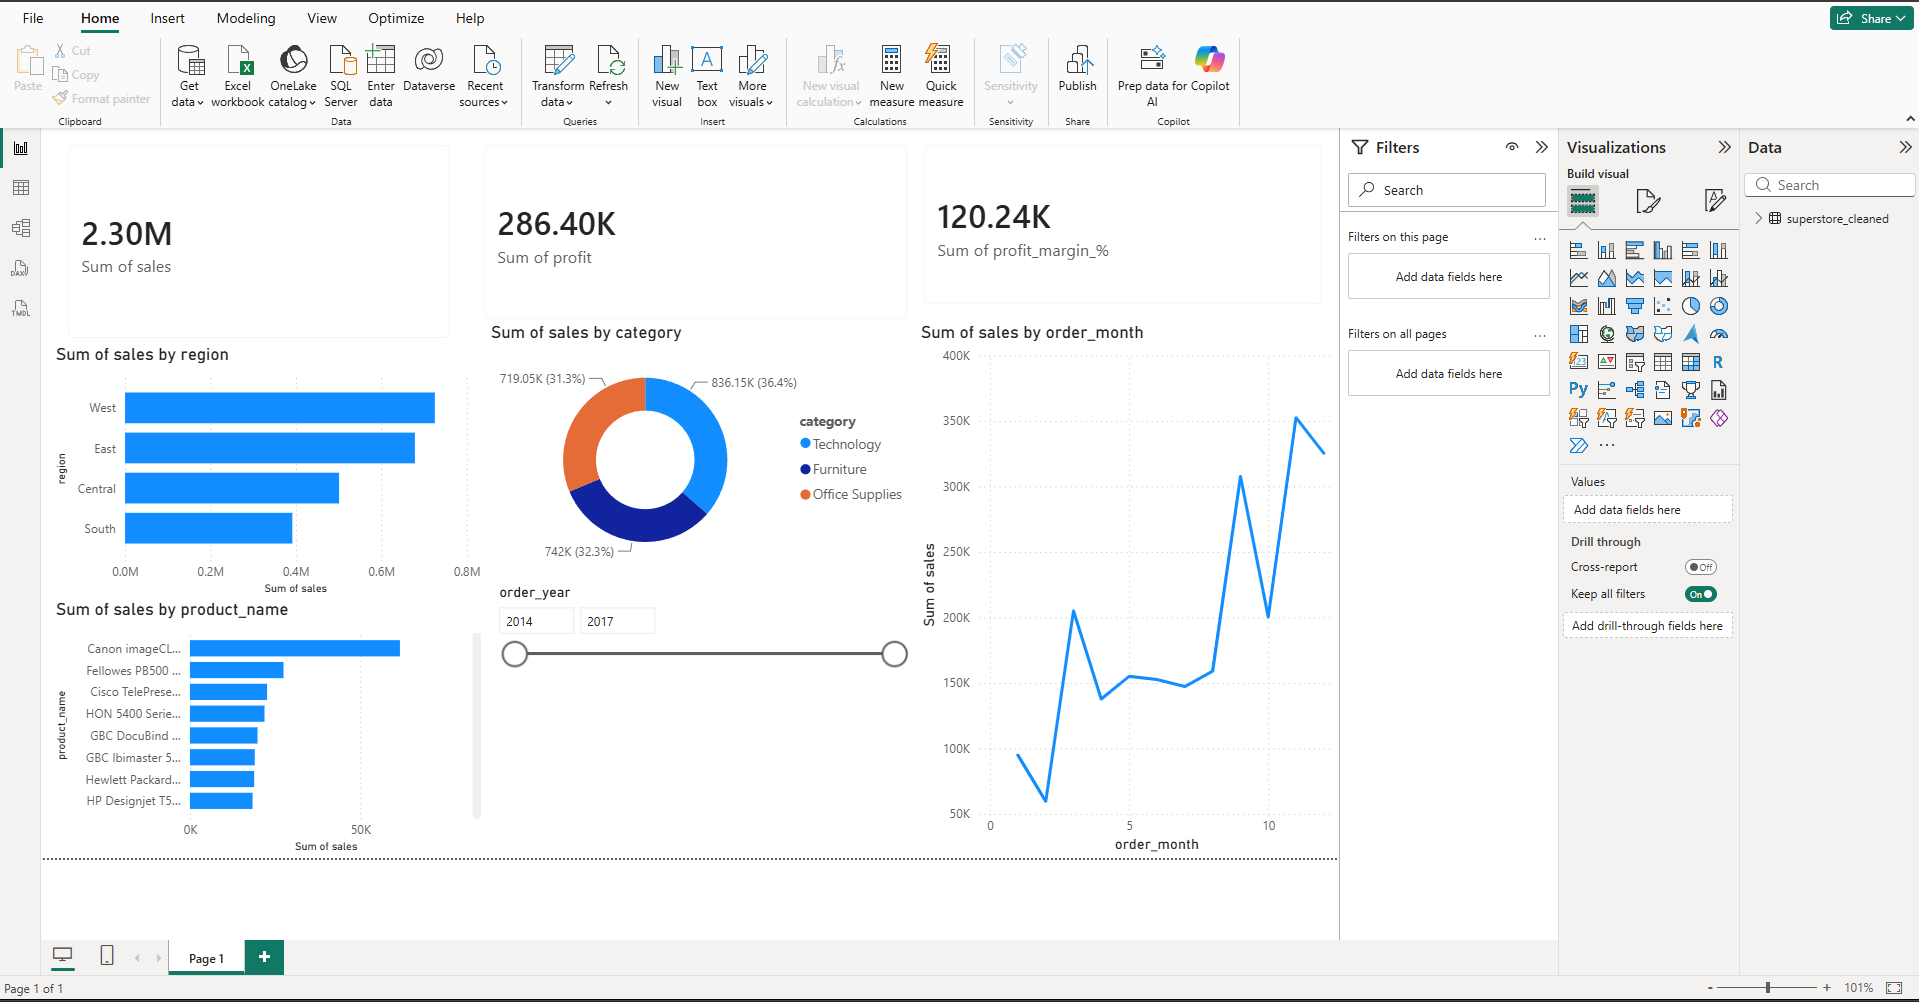Viewport: 1919px width, 1002px height.
Task: Select the Decomposition tree visual
Action: 1635,390
